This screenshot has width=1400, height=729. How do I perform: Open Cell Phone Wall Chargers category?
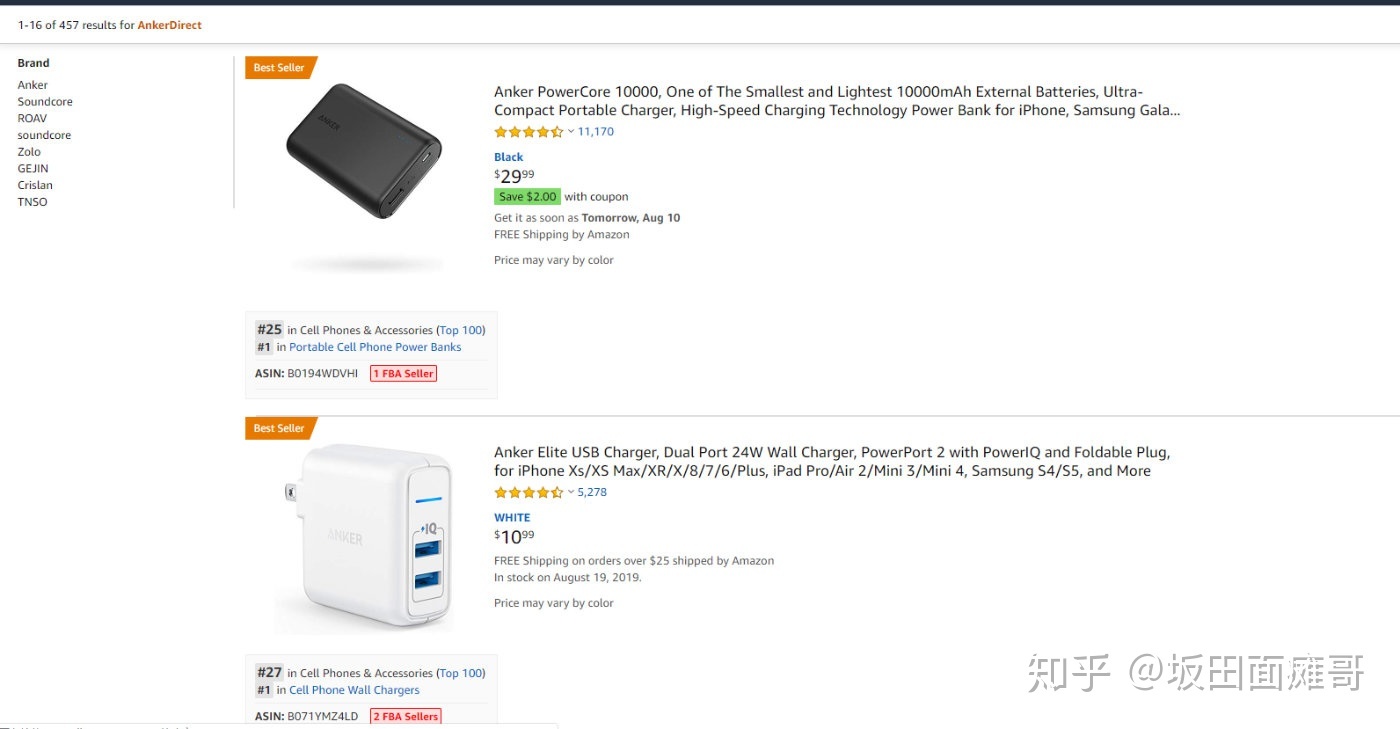(354, 690)
